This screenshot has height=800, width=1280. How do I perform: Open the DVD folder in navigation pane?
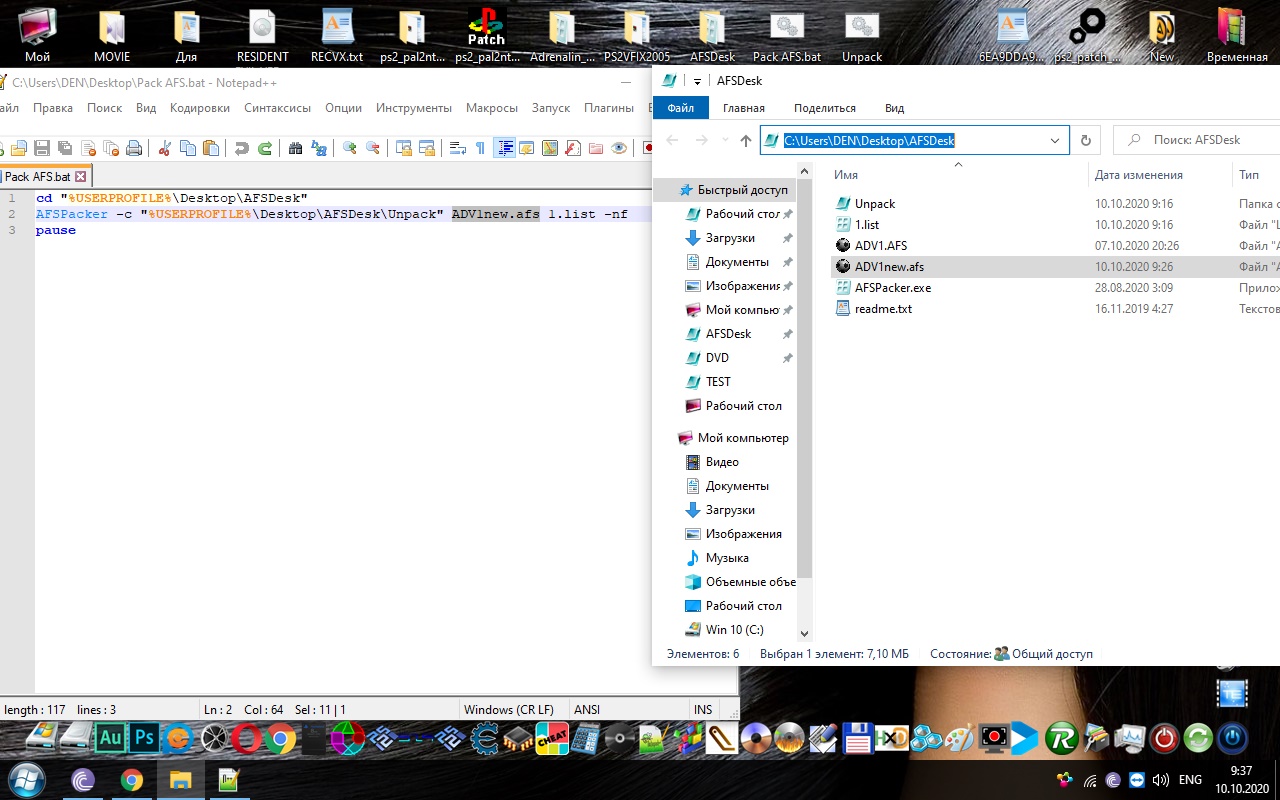tap(717, 358)
